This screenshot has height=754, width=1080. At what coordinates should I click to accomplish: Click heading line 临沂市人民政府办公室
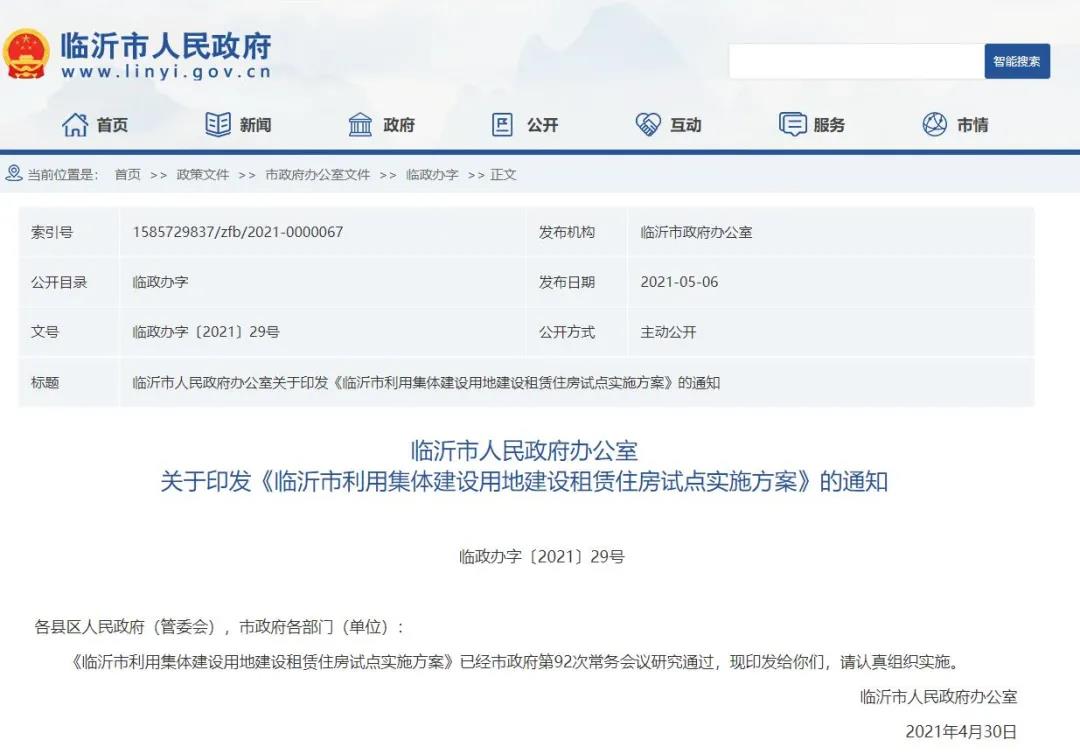click(x=524, y=451)
